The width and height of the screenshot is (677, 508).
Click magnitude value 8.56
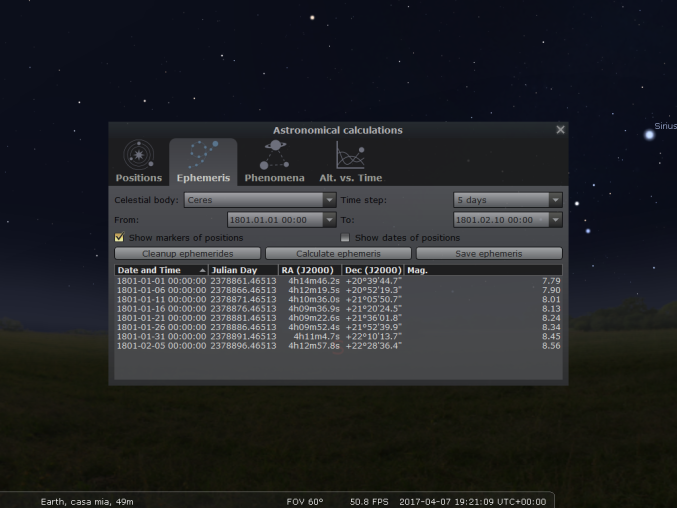tap(551, 346)
